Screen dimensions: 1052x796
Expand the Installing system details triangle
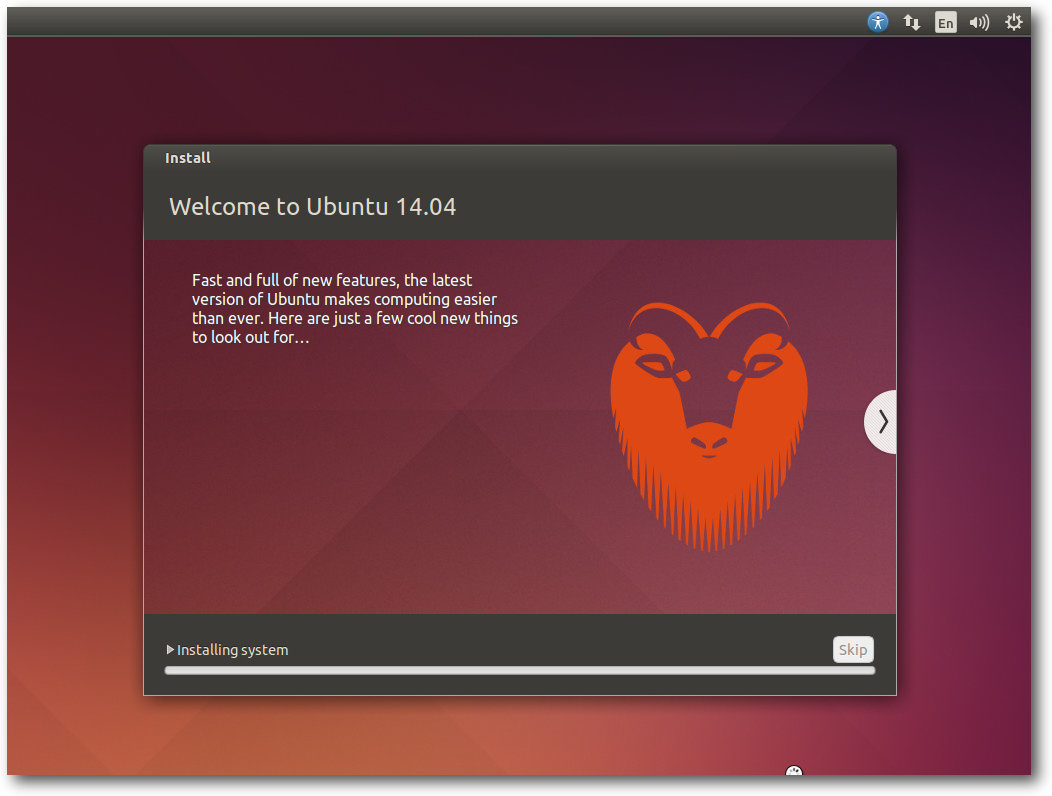click(170, 649)
